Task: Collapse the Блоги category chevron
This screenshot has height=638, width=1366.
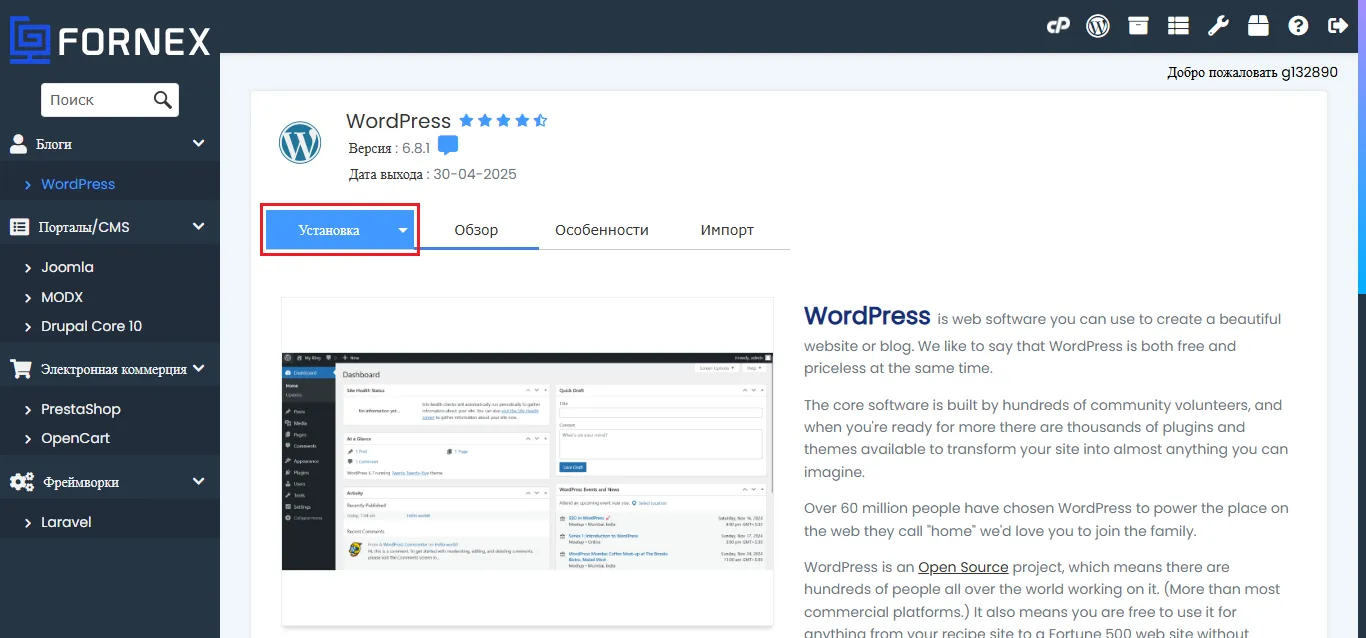Action: point(198,143)
